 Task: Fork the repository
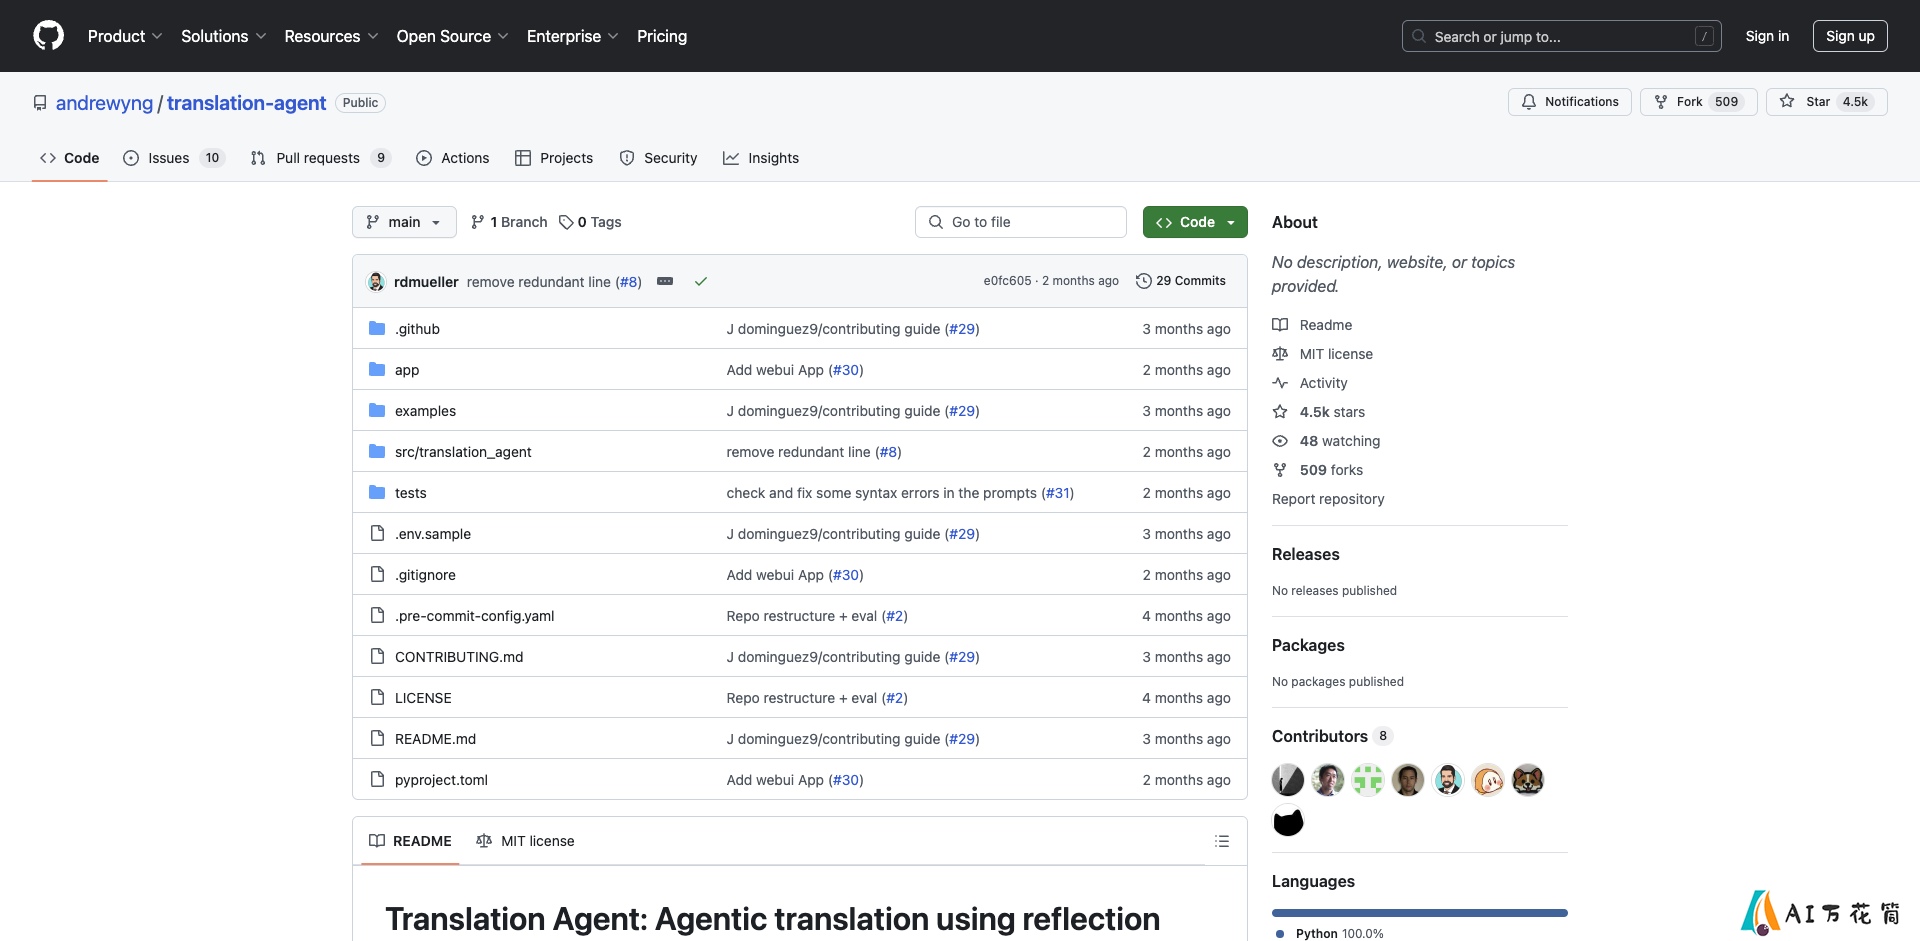click(x=1698, y=102)
